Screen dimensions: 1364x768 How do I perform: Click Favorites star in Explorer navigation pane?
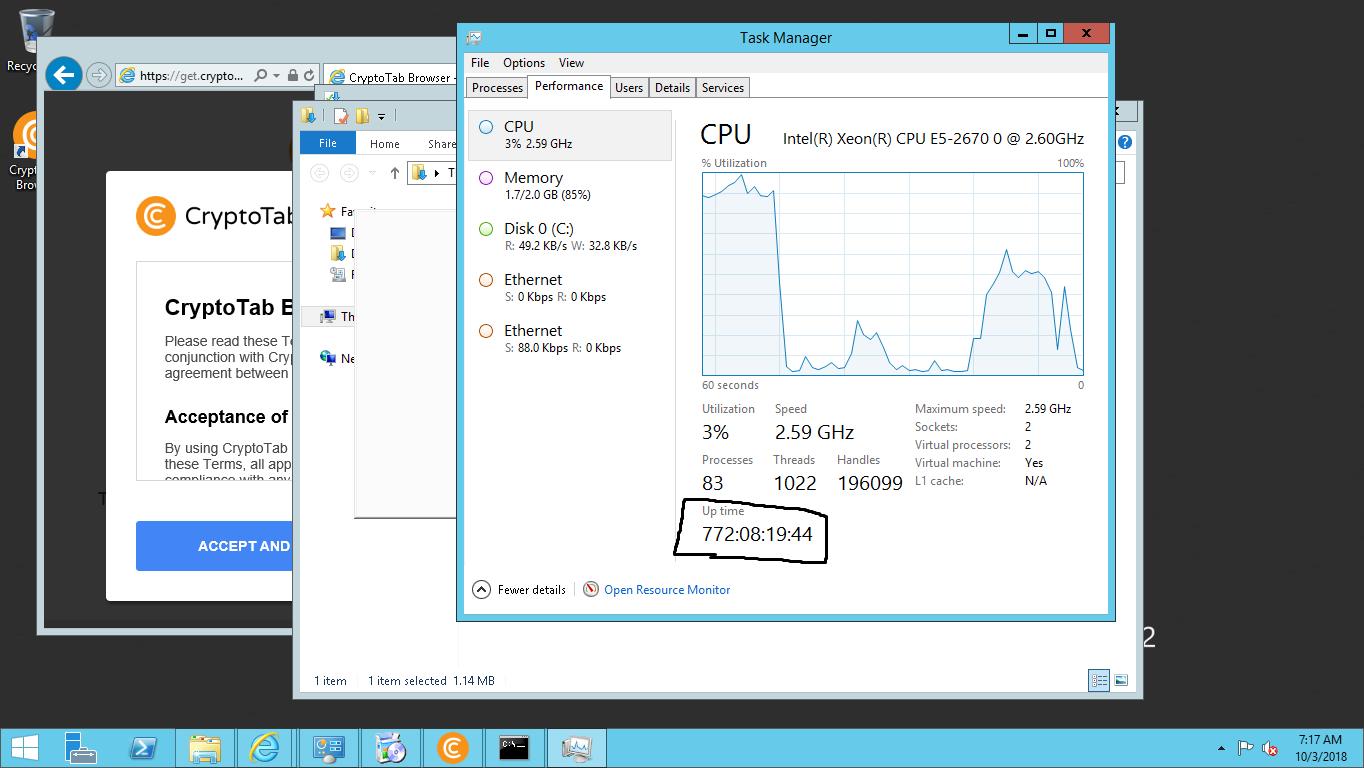point(327,211)
